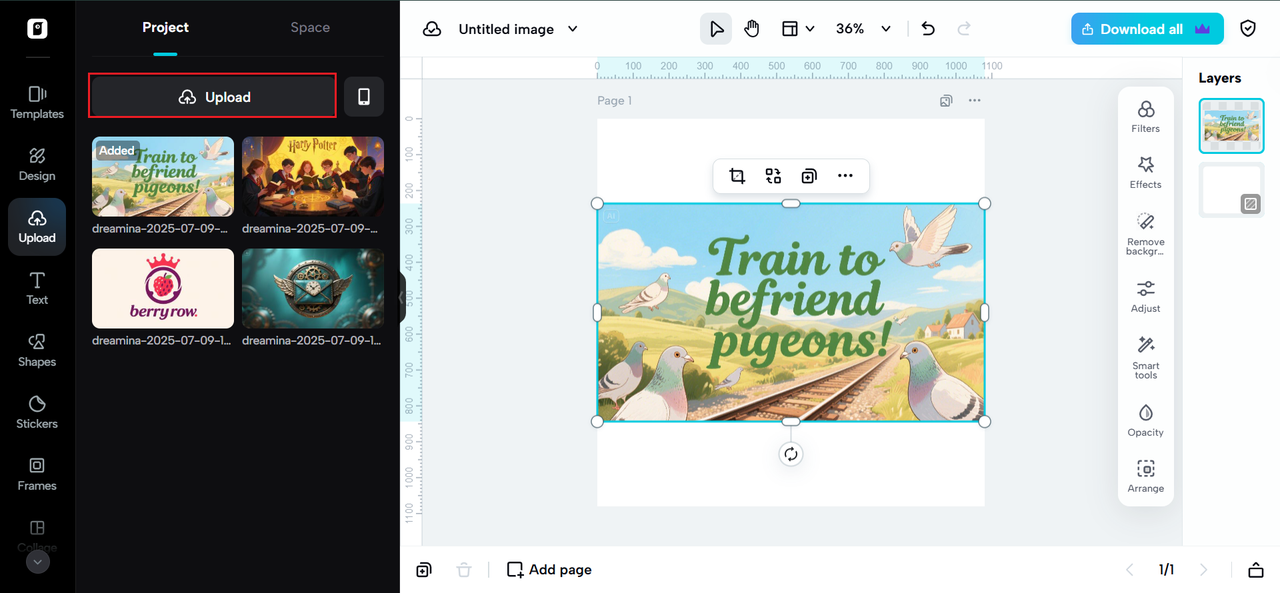
Task: Open the Opacity control
Action: (1145, 419)
